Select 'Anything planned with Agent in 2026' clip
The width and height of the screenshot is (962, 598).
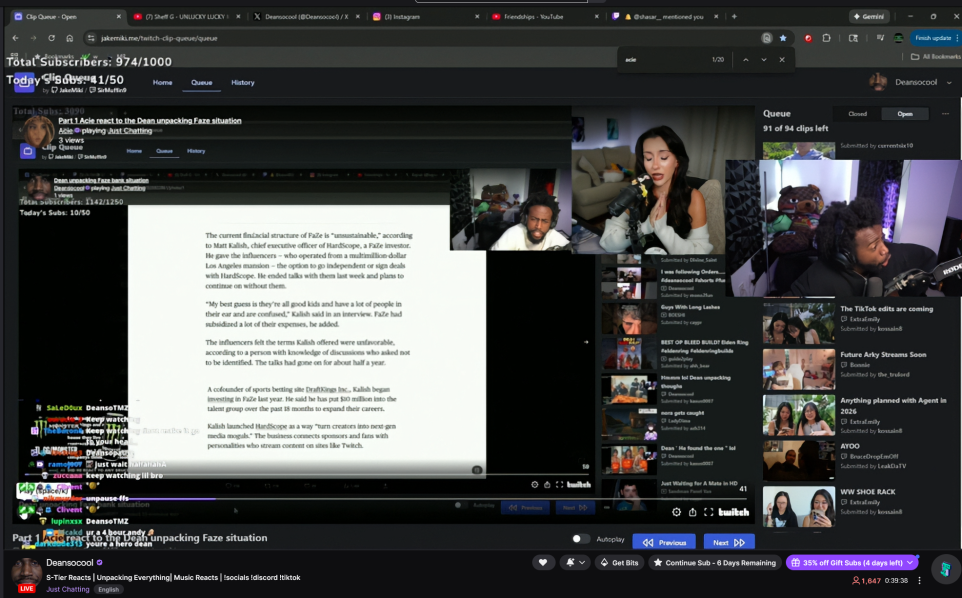893,405
